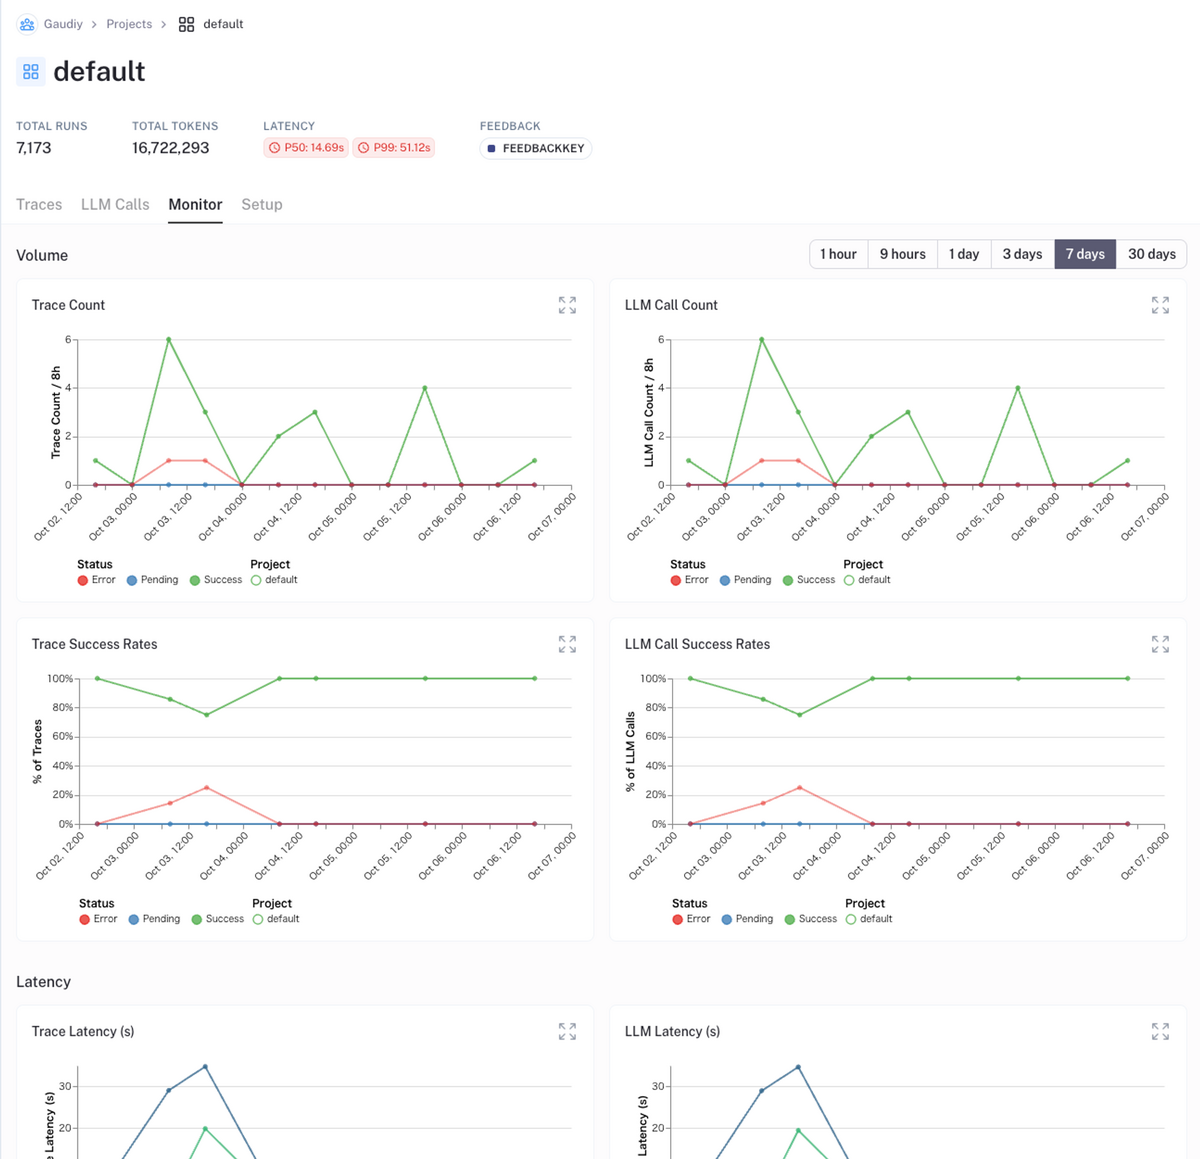The width and height of the screenshot is (1200, 1159).
Task: Switch to the LLM Calls tab
Action: point(115,204)
